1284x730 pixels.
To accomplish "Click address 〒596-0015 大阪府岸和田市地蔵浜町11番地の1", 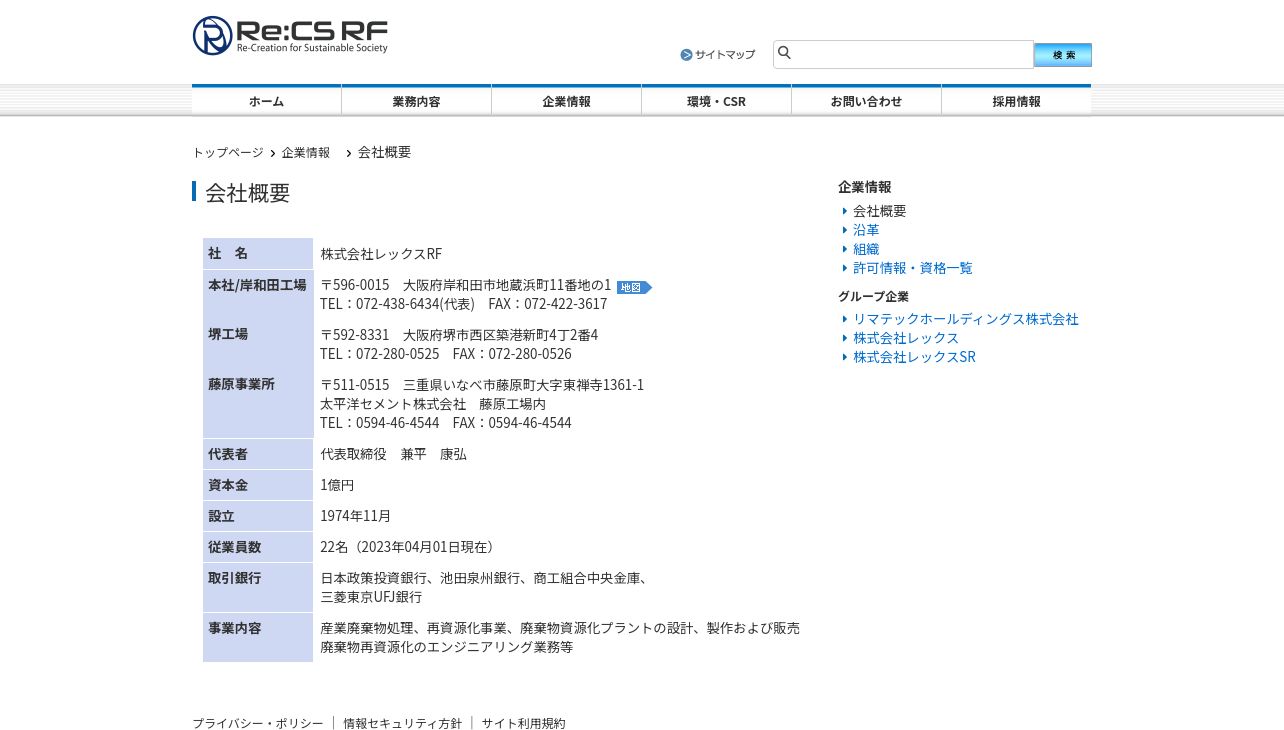I will coord(466,285).
